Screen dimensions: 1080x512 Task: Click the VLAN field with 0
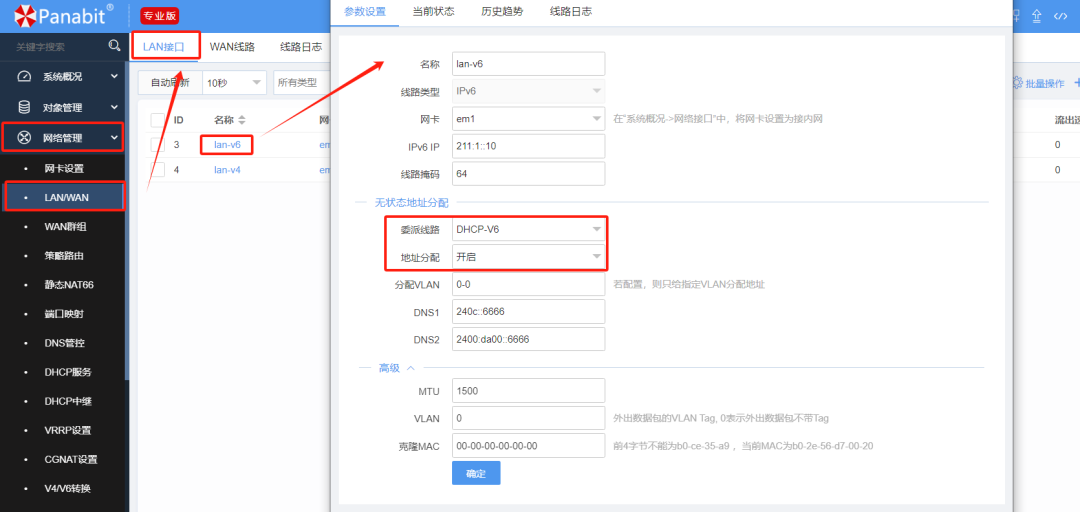coord(528,418)
